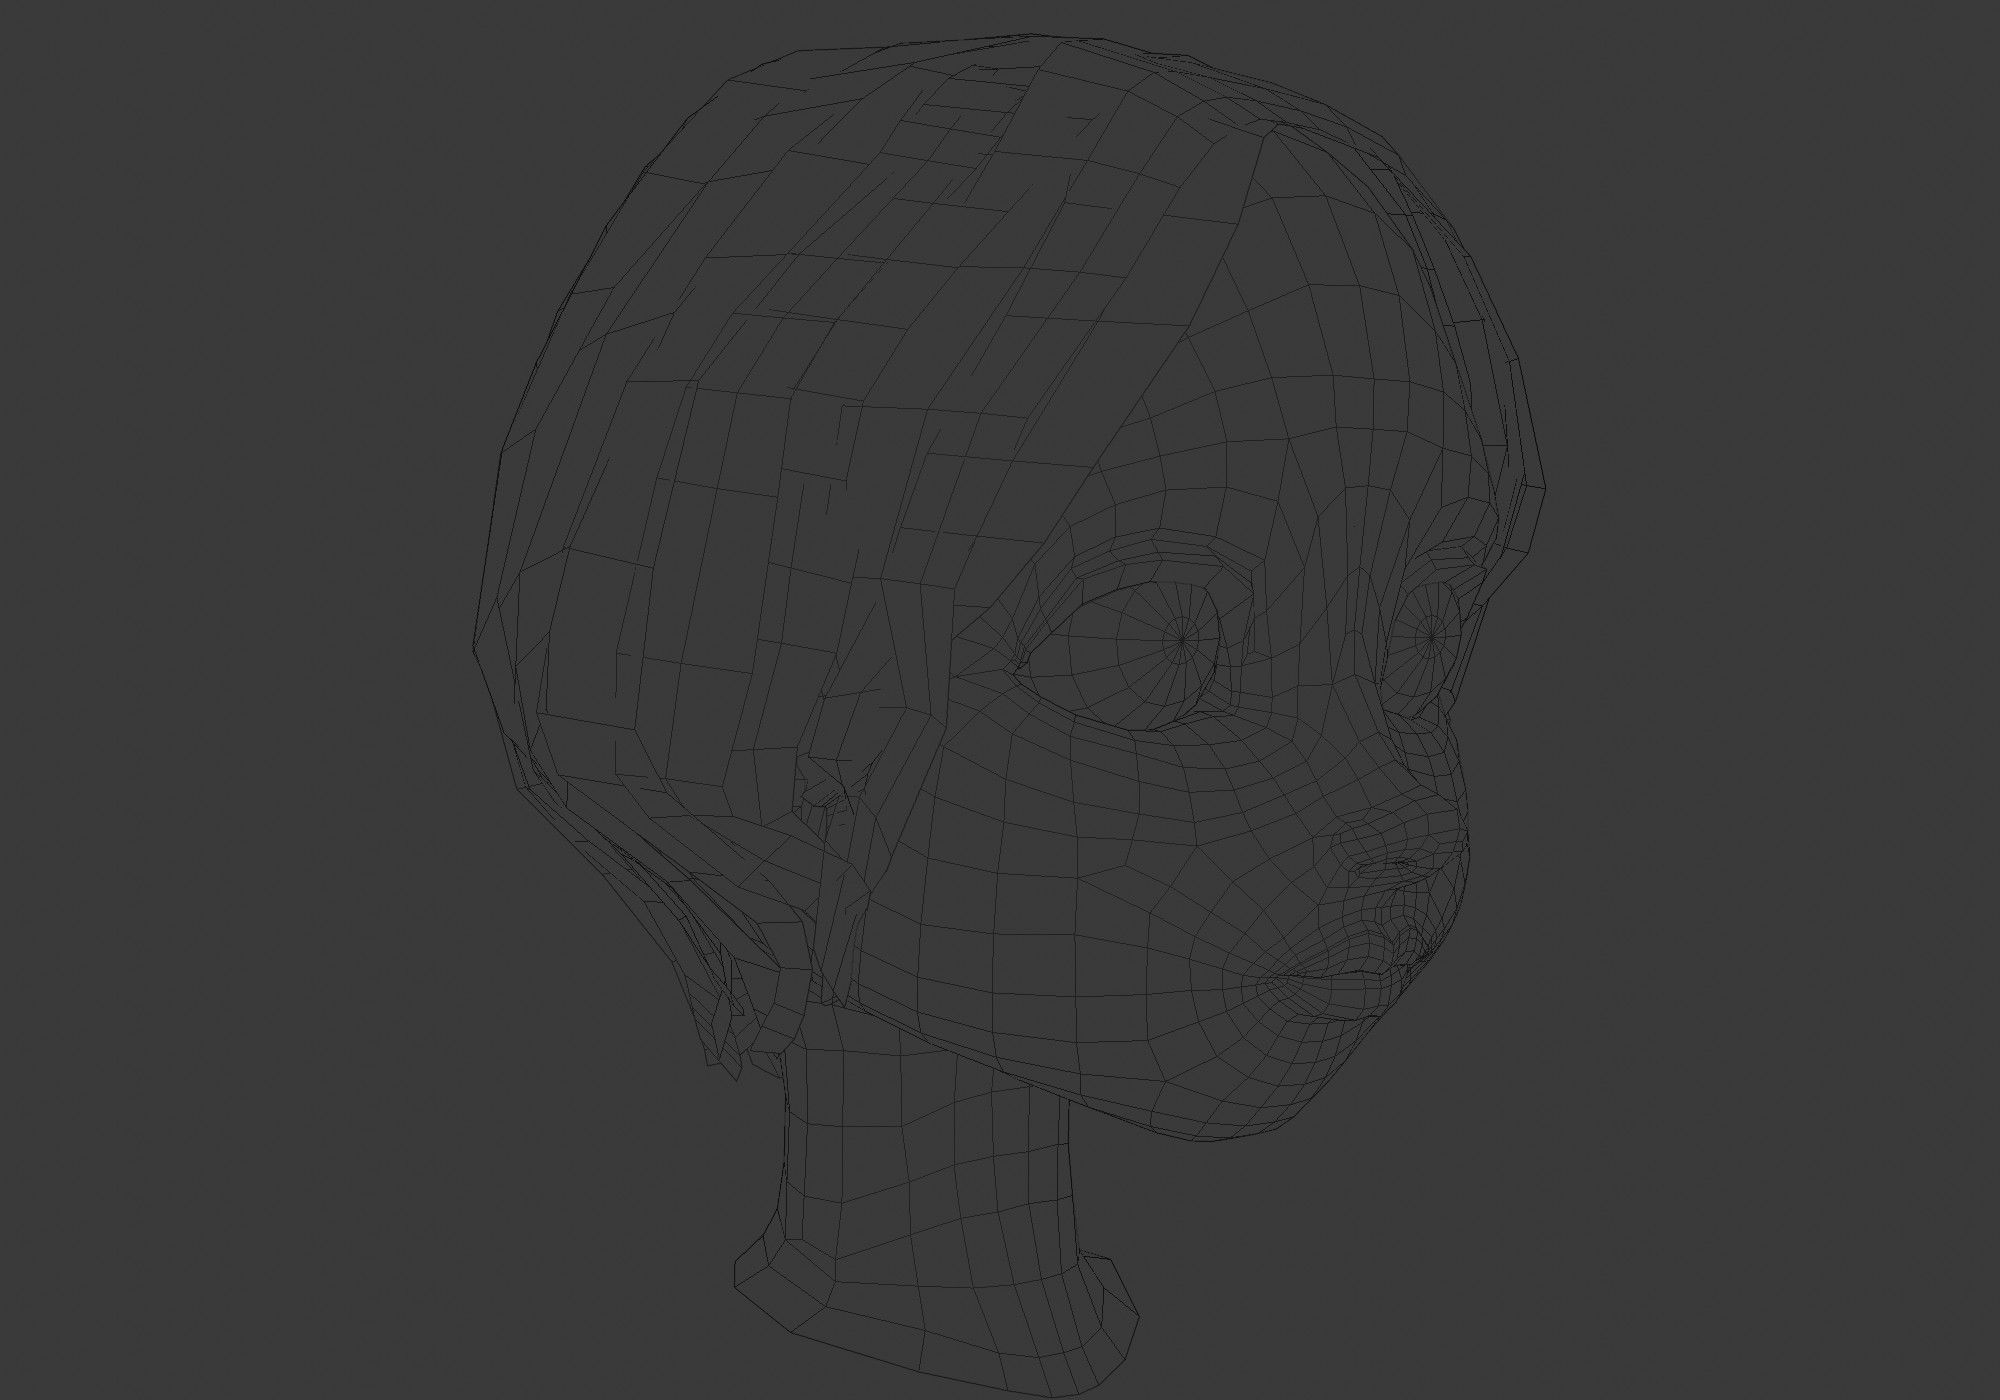Select hair on far side of face

1500,400
